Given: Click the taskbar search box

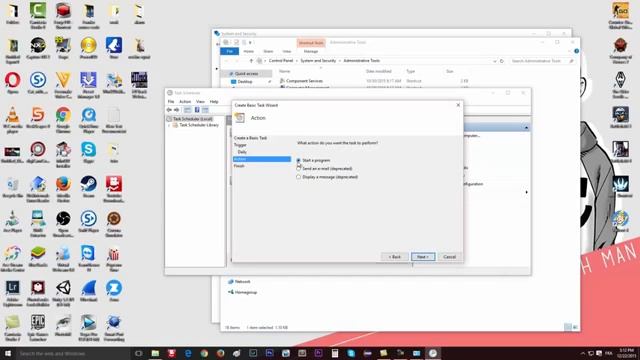Looking at the screenshot, I should (x=73, y=353).
